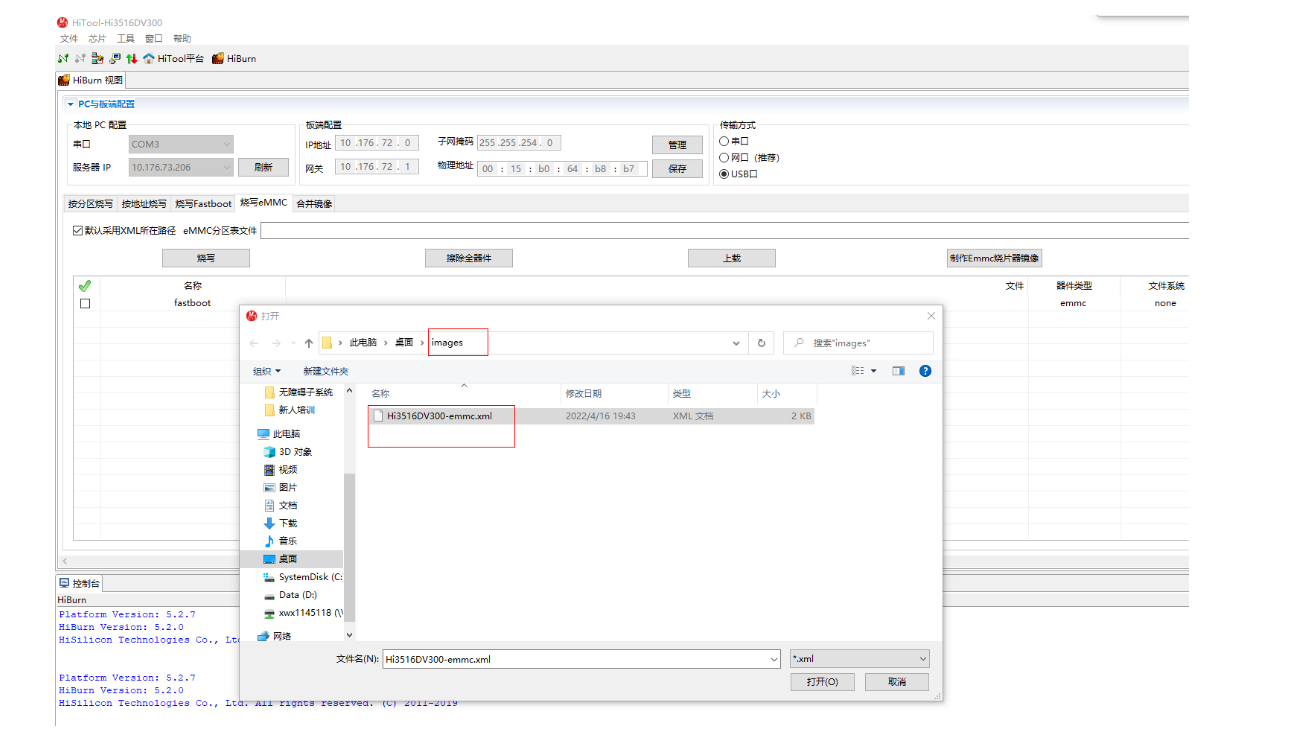Click the eMMC分区表文件 path field
1300x731 pixels.
point(724,230)
